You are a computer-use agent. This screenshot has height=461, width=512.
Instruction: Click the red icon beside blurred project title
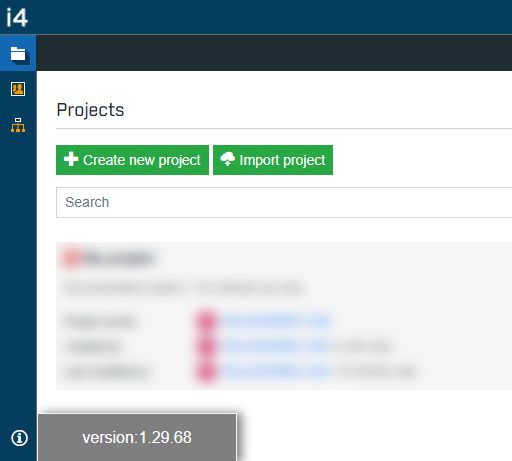[72, 258]
